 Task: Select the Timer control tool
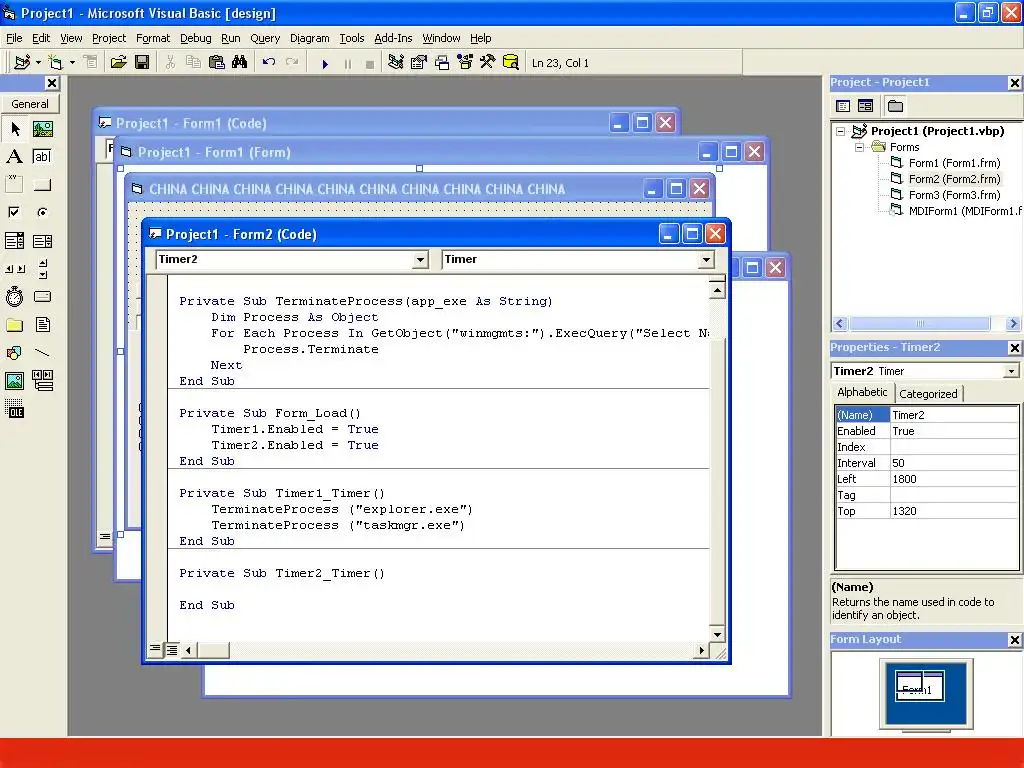click(x=15, y=296)
